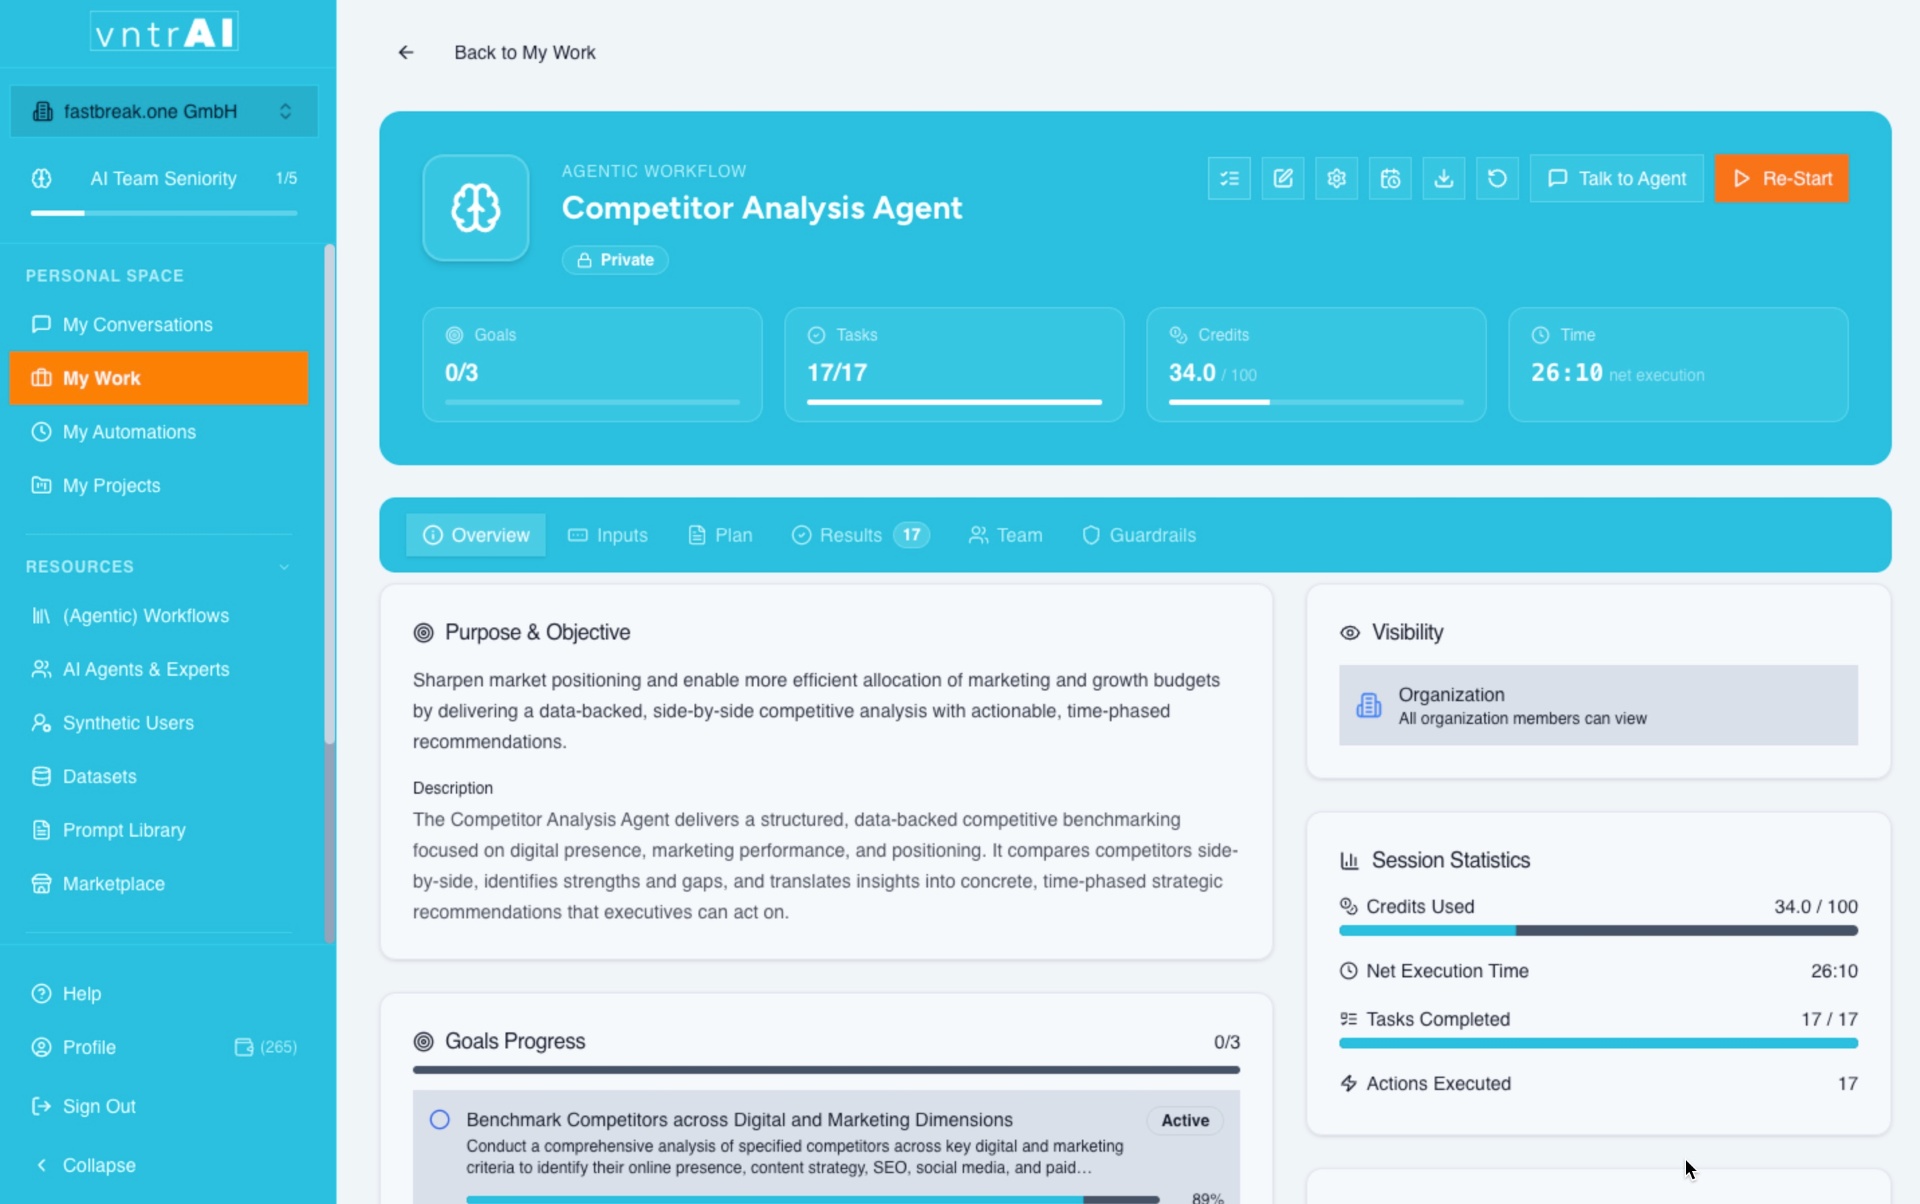The width and height of the screenshot is (1920, 1204).
Task: Open Prompt Library
Action: pyautogui.click(x=159, y=830)
